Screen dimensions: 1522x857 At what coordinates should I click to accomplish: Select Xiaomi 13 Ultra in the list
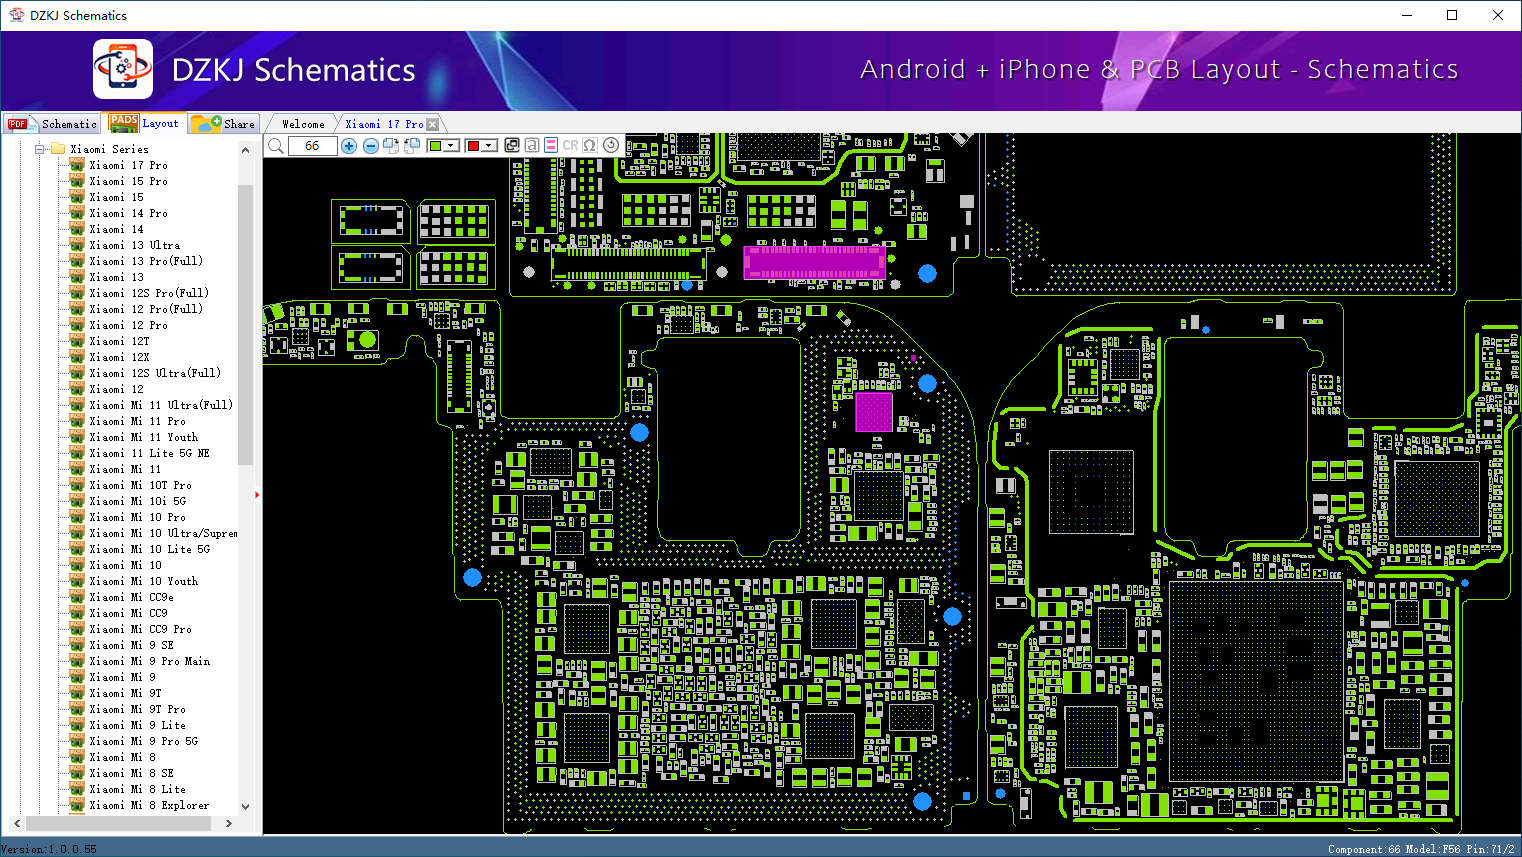point(135,245)
